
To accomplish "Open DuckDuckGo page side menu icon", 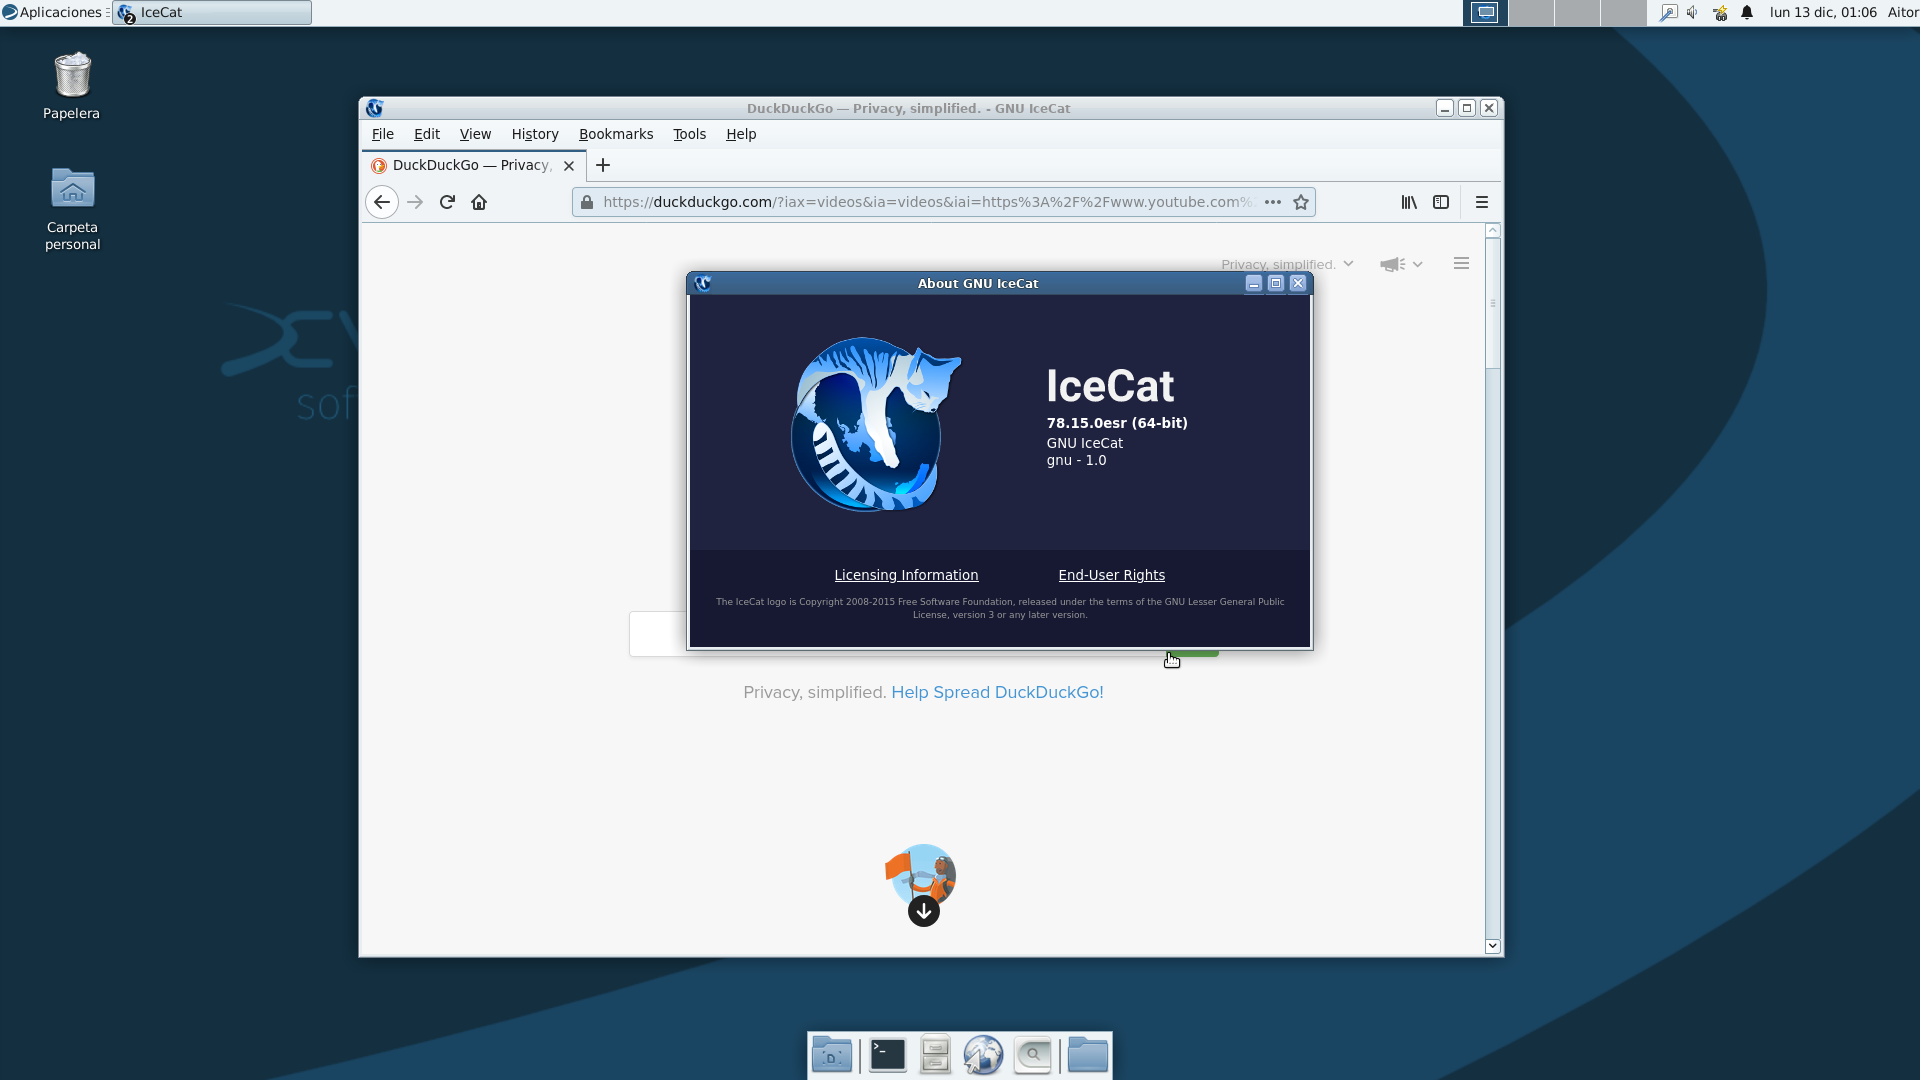I will [1461, 264].
